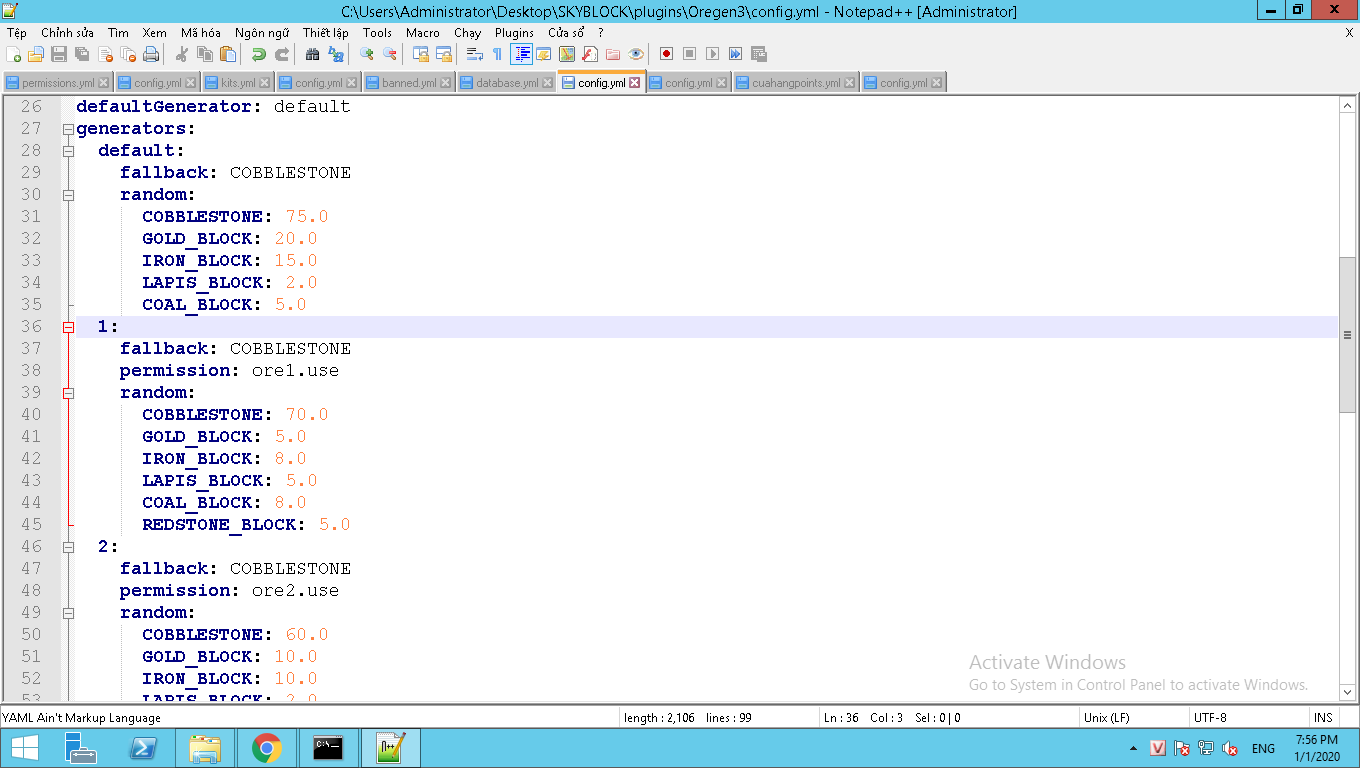Click the New file toolbar icon
This screenshot has height=768, width=1360.
14,54
